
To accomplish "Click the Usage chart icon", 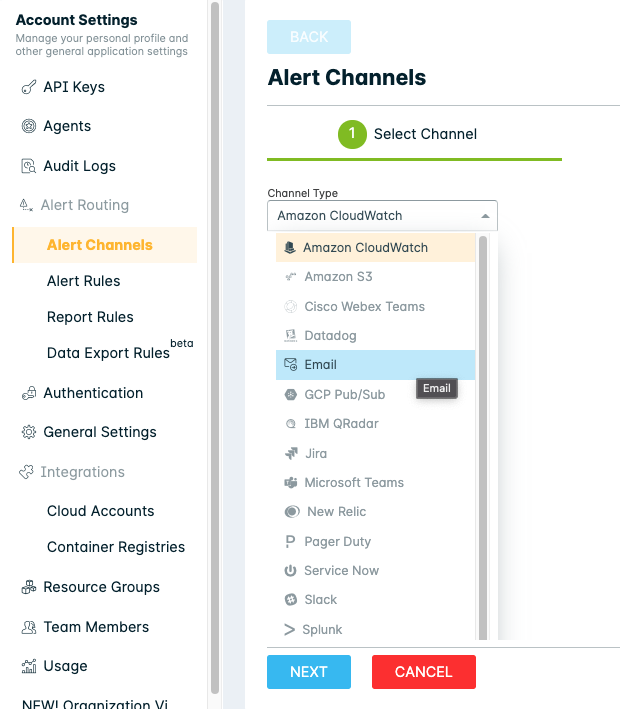I will point(29,666).
